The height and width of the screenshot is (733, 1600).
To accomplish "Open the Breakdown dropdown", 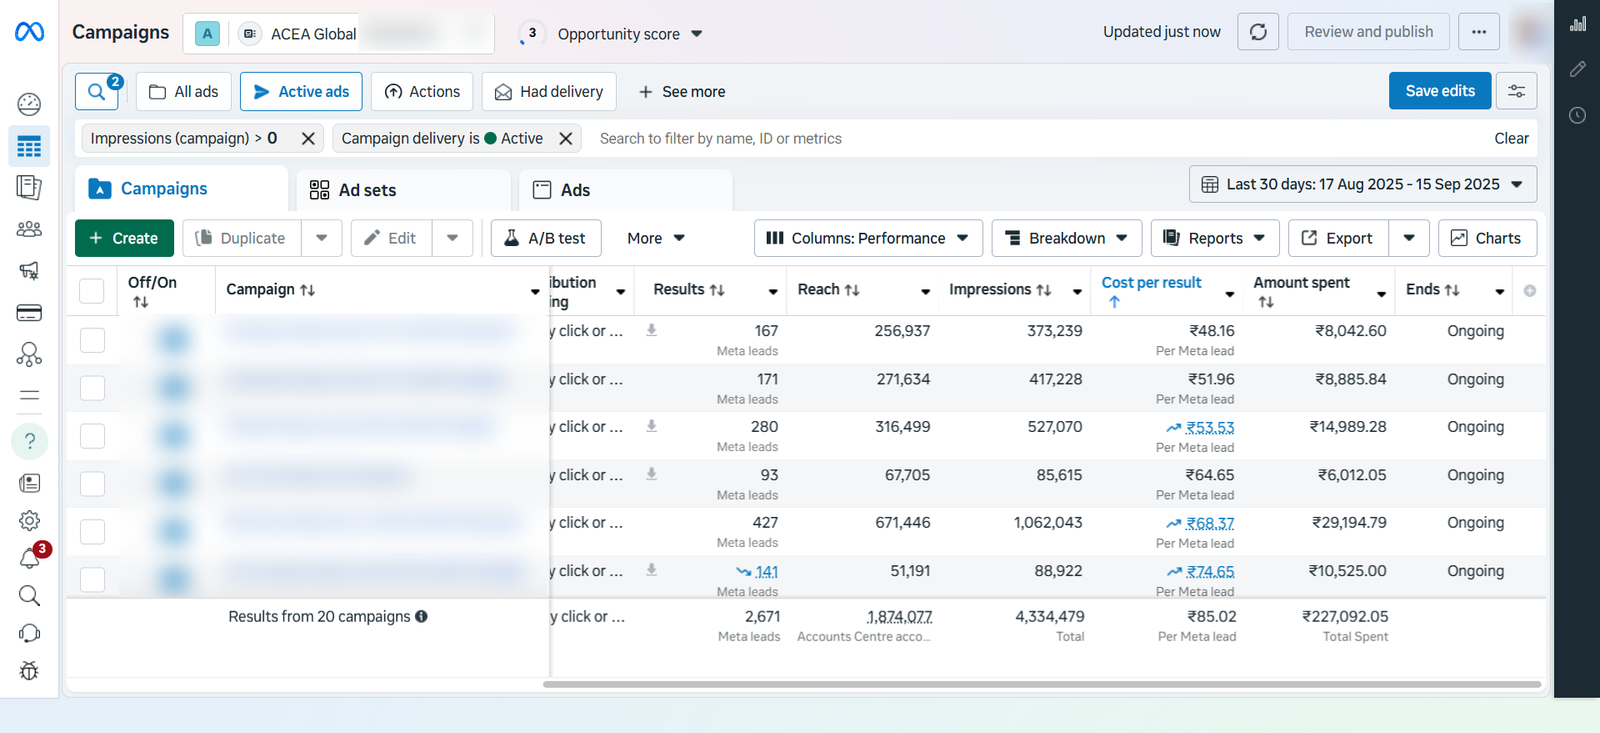I will point(1066,238).
